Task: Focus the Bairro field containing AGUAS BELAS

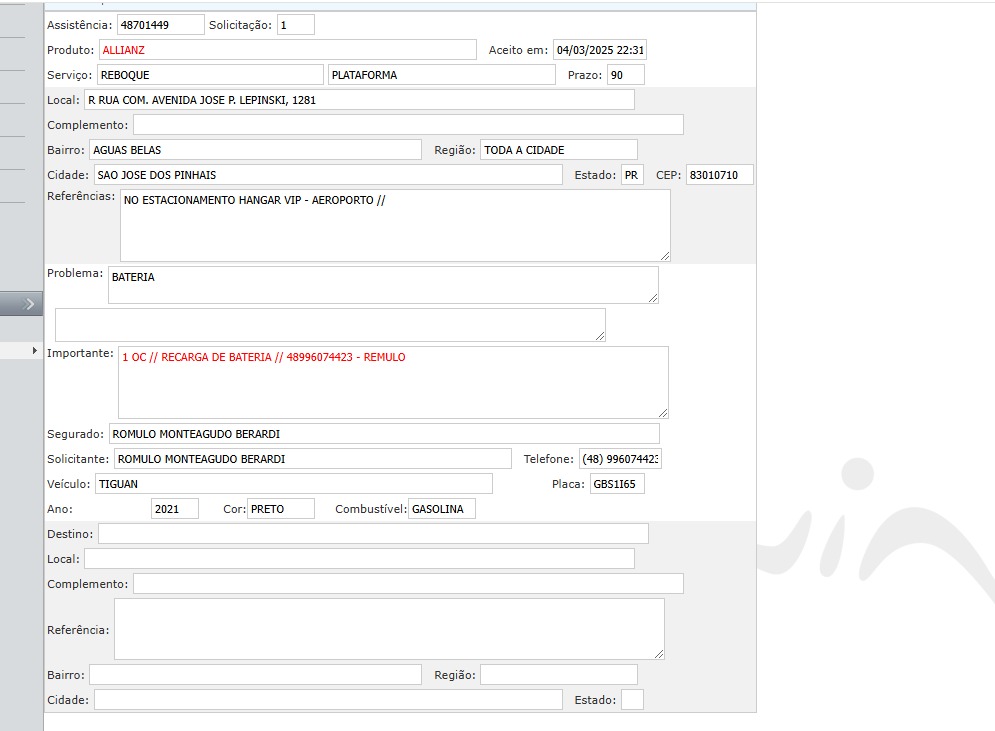Action: (x=255, y=150)
